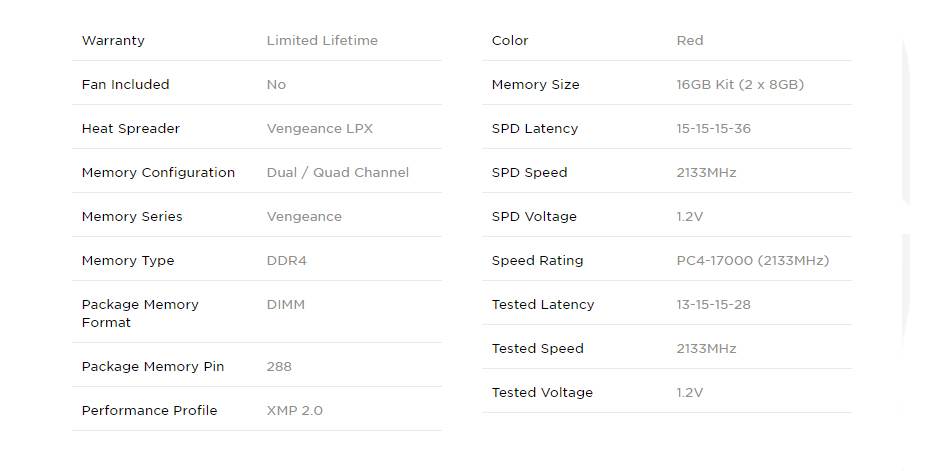Select the Limited Lifetime warranty value
The width and height of the screenshot is (925, 471).
pyautogui.click(x=322, y=41)
